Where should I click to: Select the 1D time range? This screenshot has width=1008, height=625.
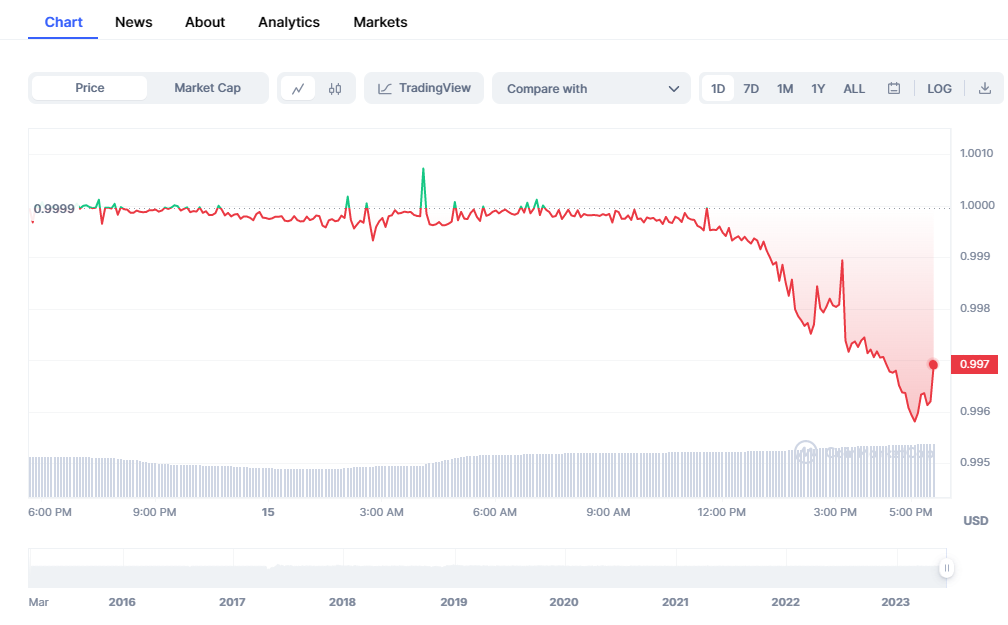(718, 89)
